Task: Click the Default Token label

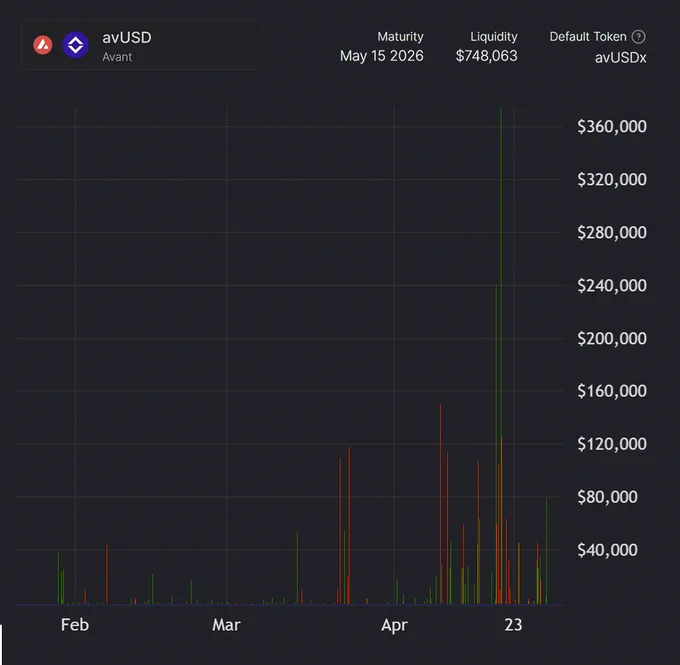Action: pyautogui.click(x=588, y=37)
